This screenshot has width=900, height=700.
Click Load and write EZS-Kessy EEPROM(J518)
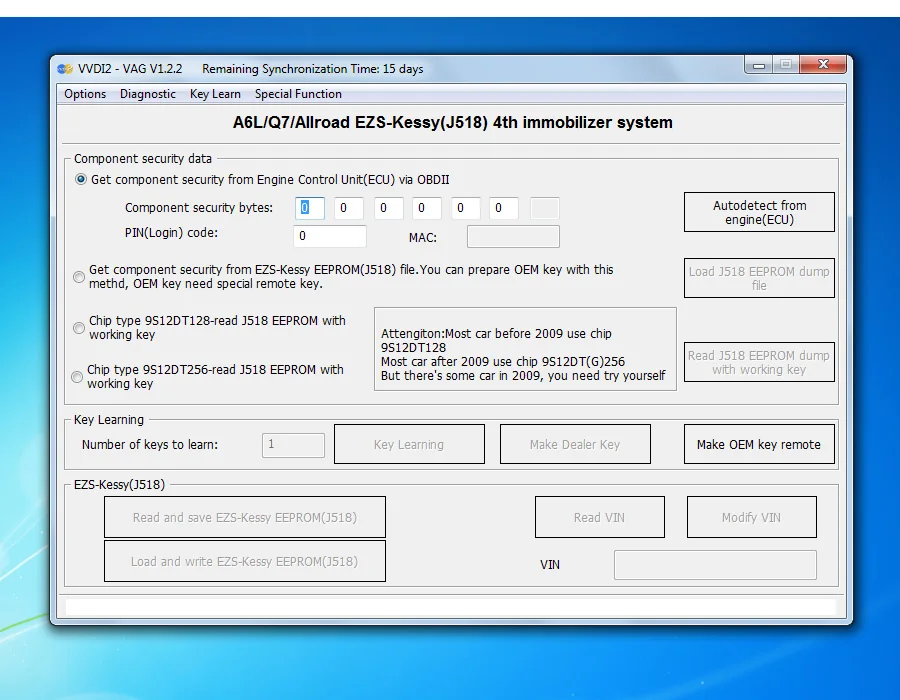pos(245,561)
